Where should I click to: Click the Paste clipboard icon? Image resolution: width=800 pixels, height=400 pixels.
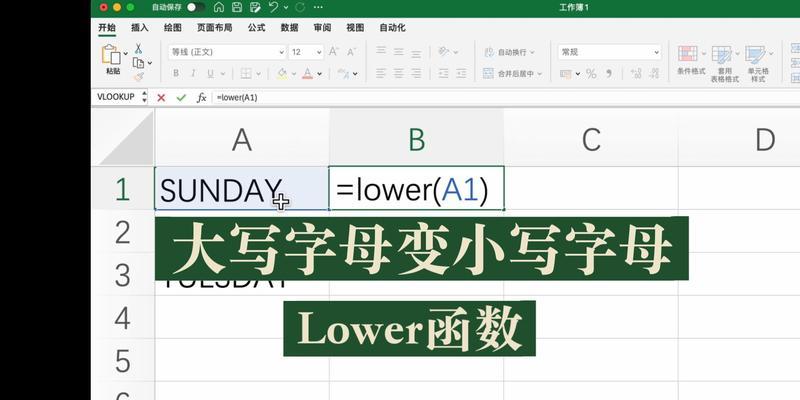point(111,54)
